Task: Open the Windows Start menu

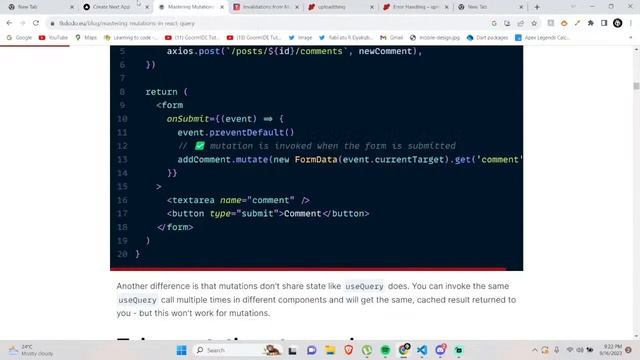Action: (182, 350)
